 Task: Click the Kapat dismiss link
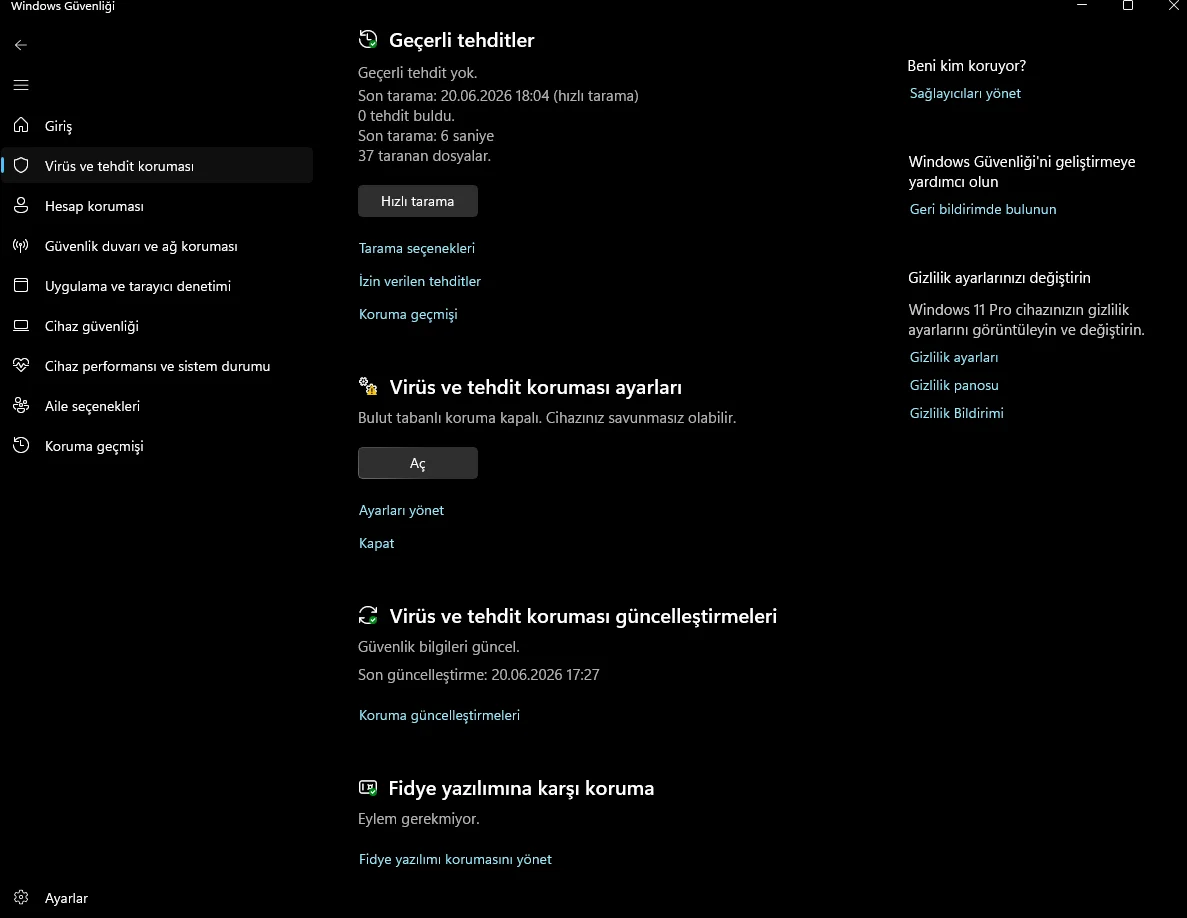coord(376,543)
